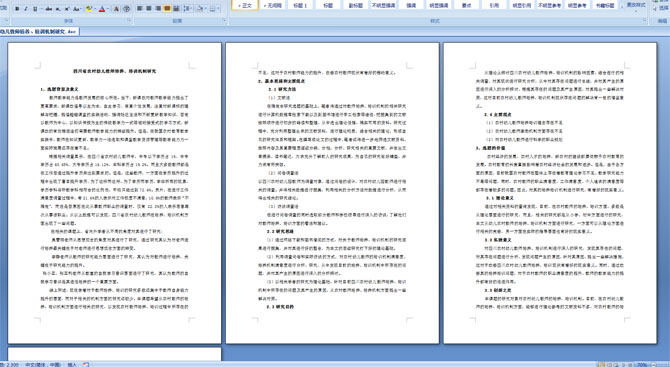The width and height of the screenshot is (670, 367).
Task: Apply strikethrough to text
Action: tap(48, 9)
